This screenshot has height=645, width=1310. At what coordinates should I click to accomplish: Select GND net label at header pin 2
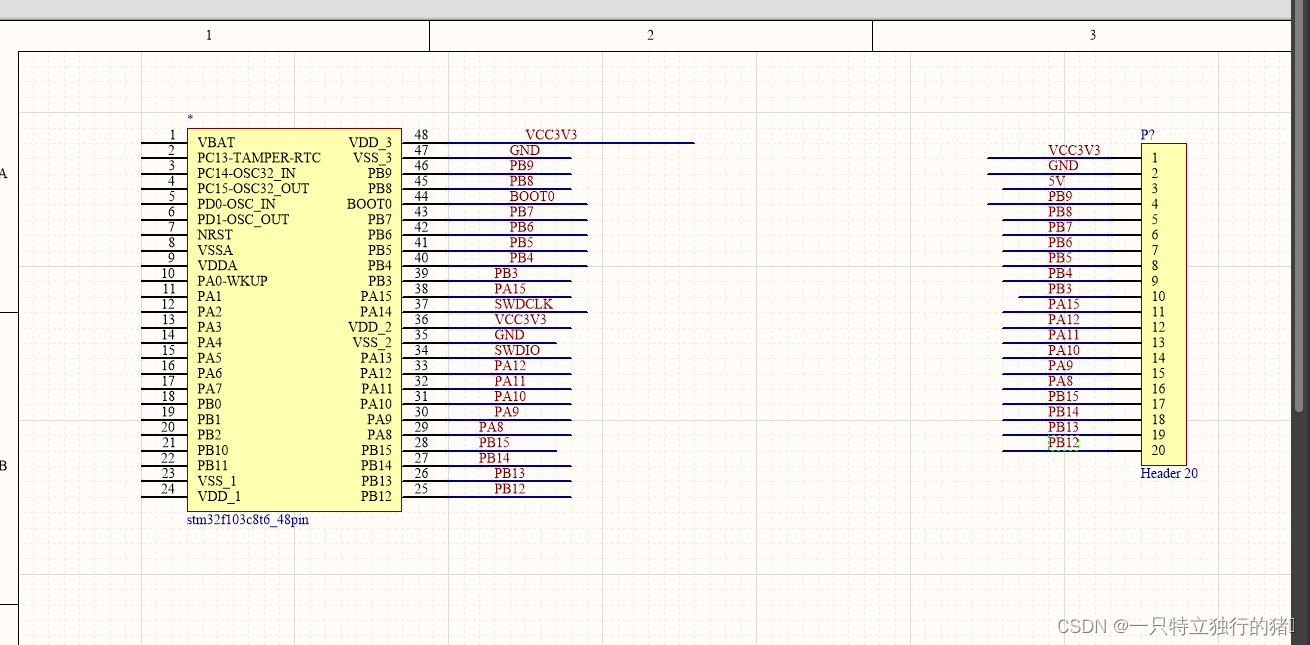pos(1063,166)
